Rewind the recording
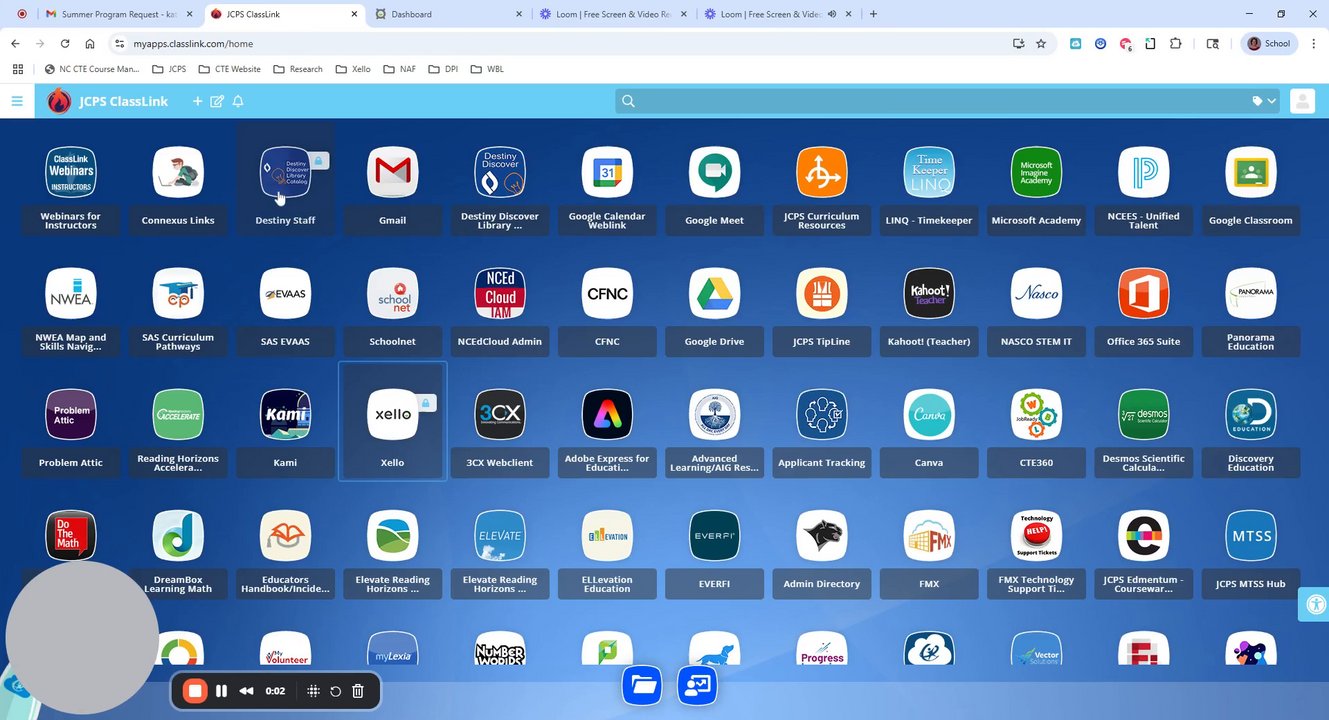 (246, 691)
